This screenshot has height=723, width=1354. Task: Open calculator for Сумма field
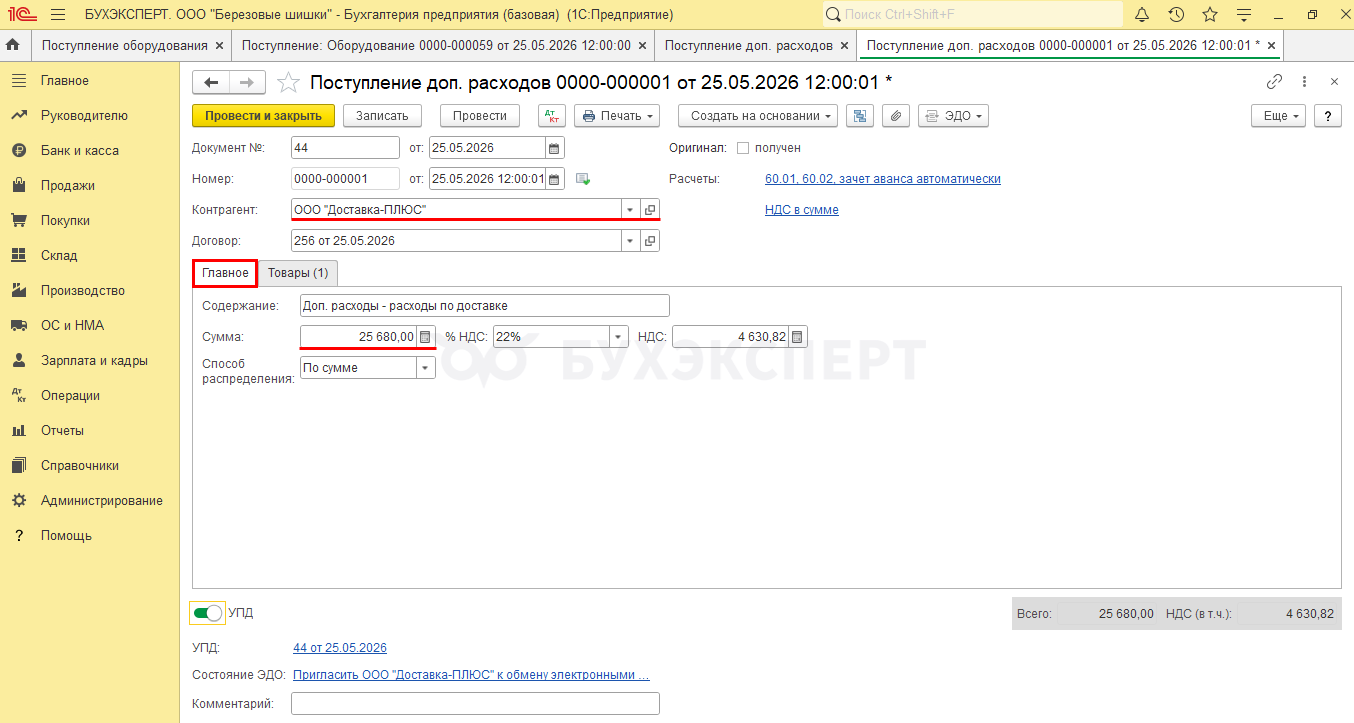[426, 337]
